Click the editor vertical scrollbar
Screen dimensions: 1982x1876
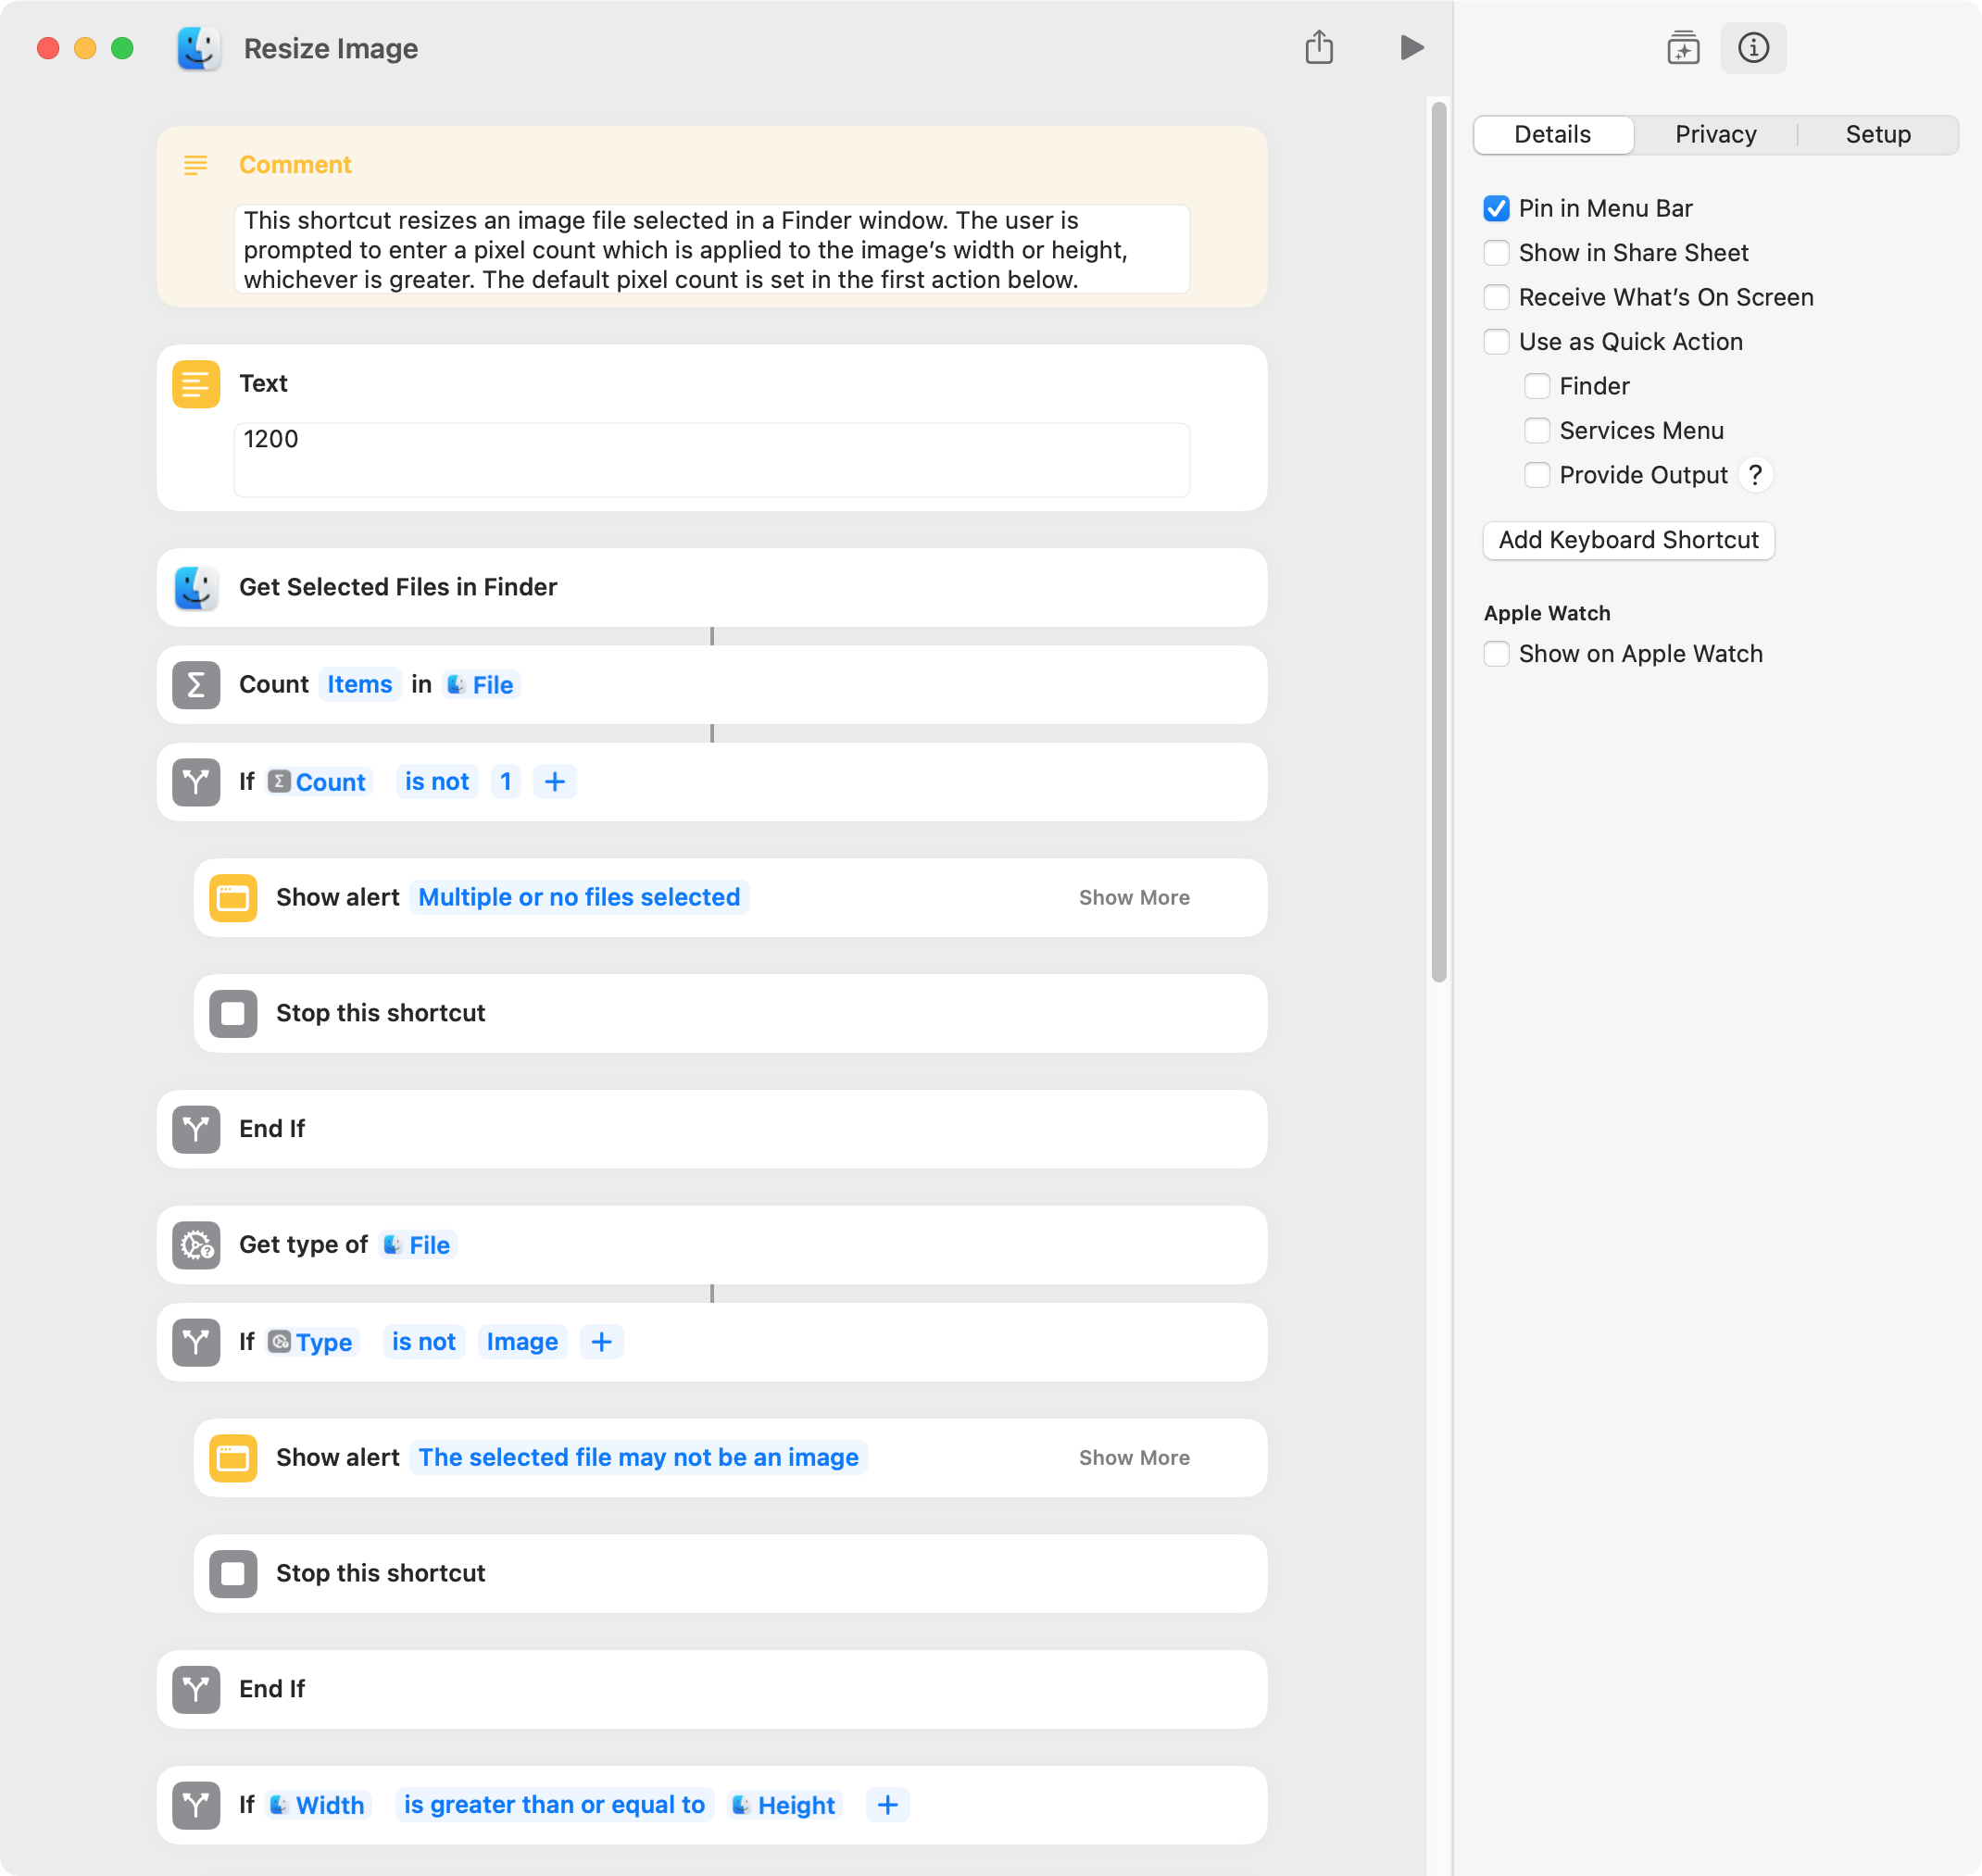tap(1439, 541)
